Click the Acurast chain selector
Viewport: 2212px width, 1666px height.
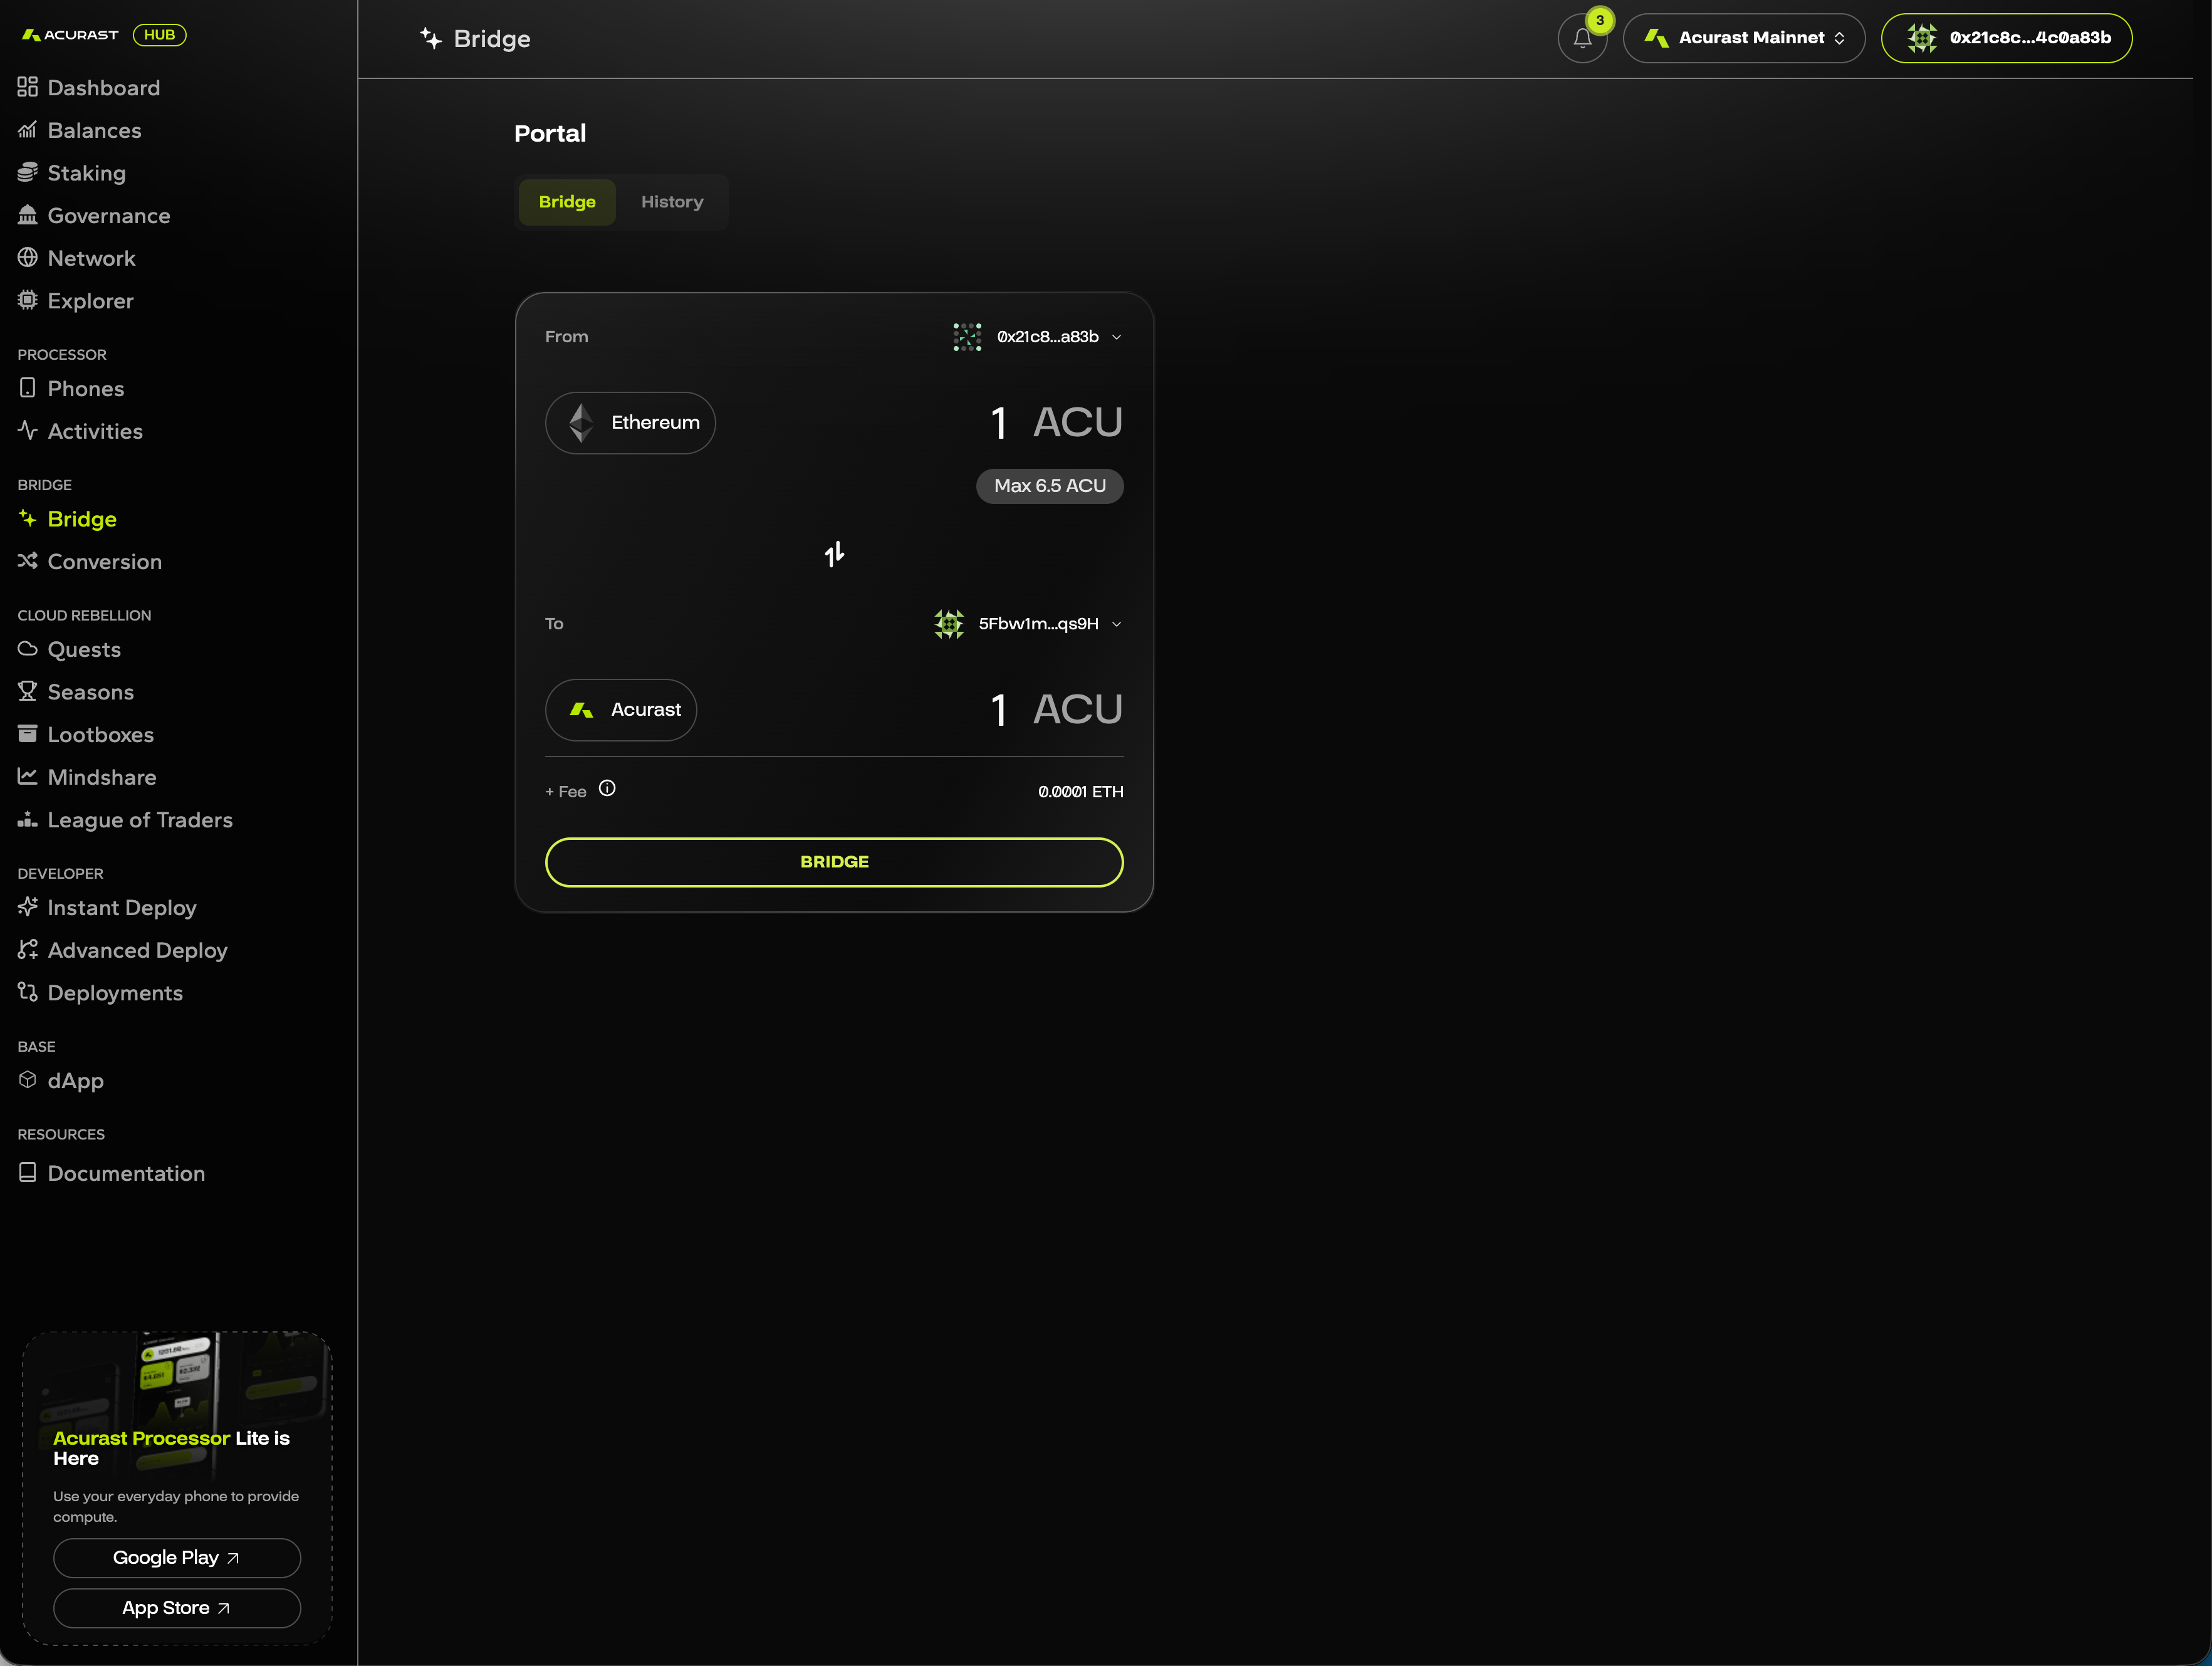[x=620, y=709]
